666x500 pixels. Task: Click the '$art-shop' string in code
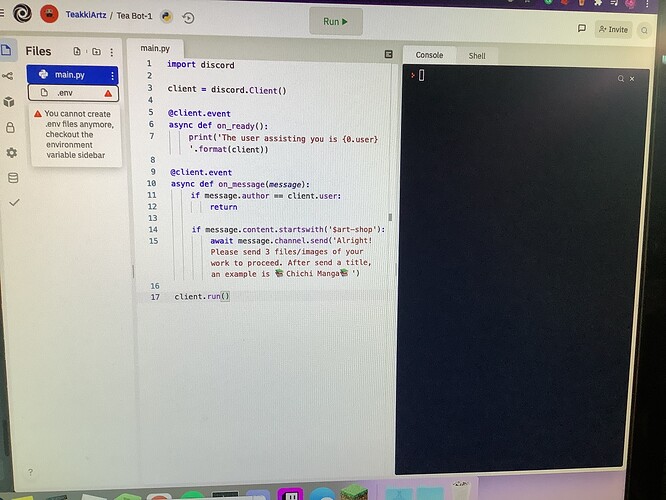click(x=353, y=229)
